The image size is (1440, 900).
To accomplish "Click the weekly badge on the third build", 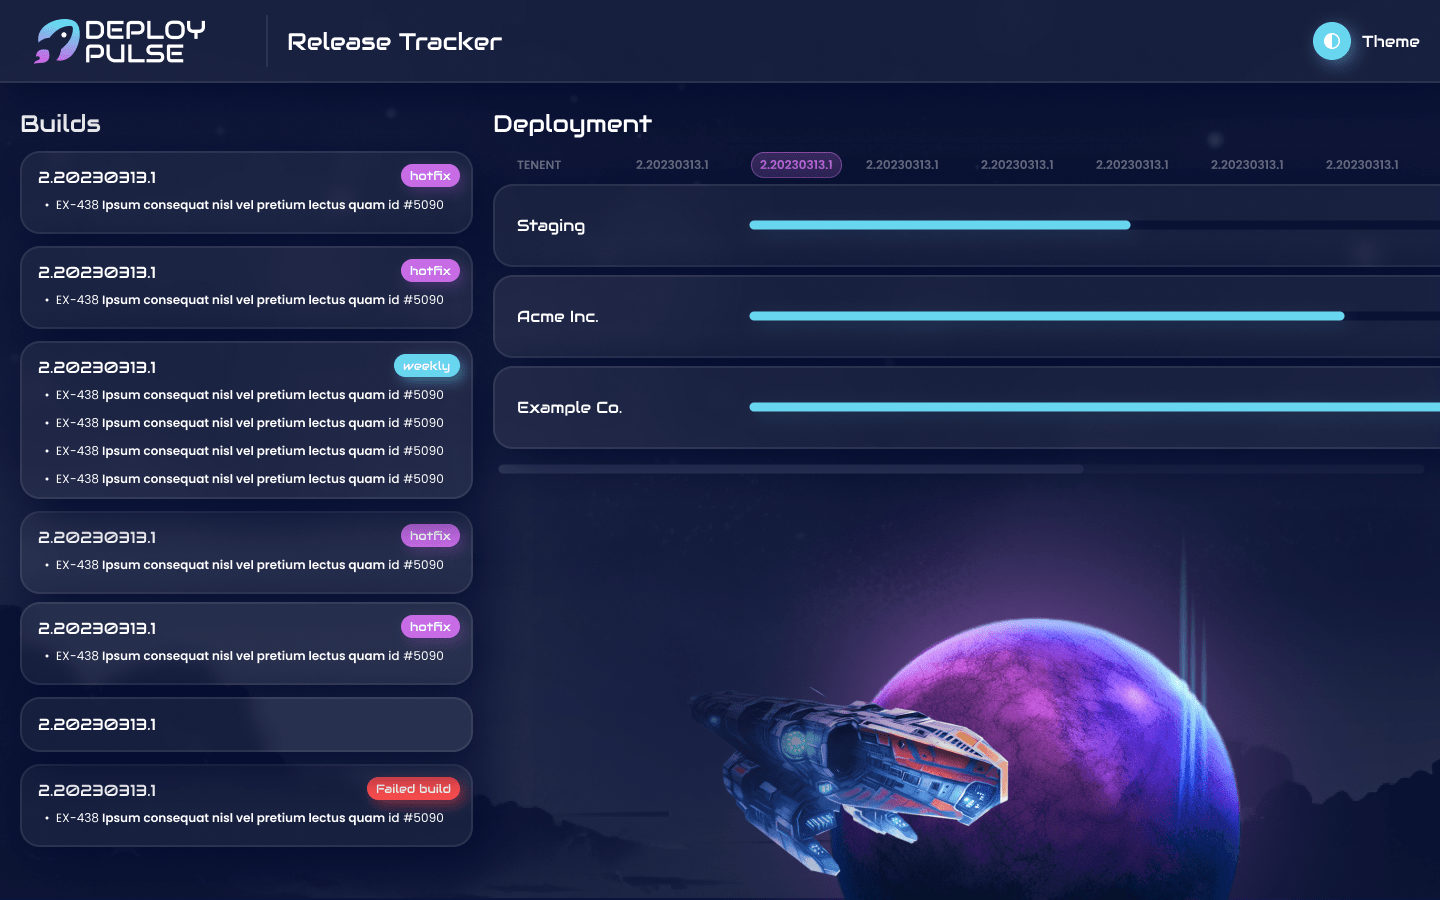I will 427,366.
